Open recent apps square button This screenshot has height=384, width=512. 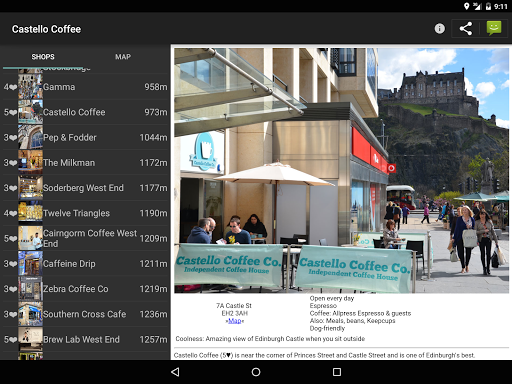pyautogui.click(x=337, y=372)
